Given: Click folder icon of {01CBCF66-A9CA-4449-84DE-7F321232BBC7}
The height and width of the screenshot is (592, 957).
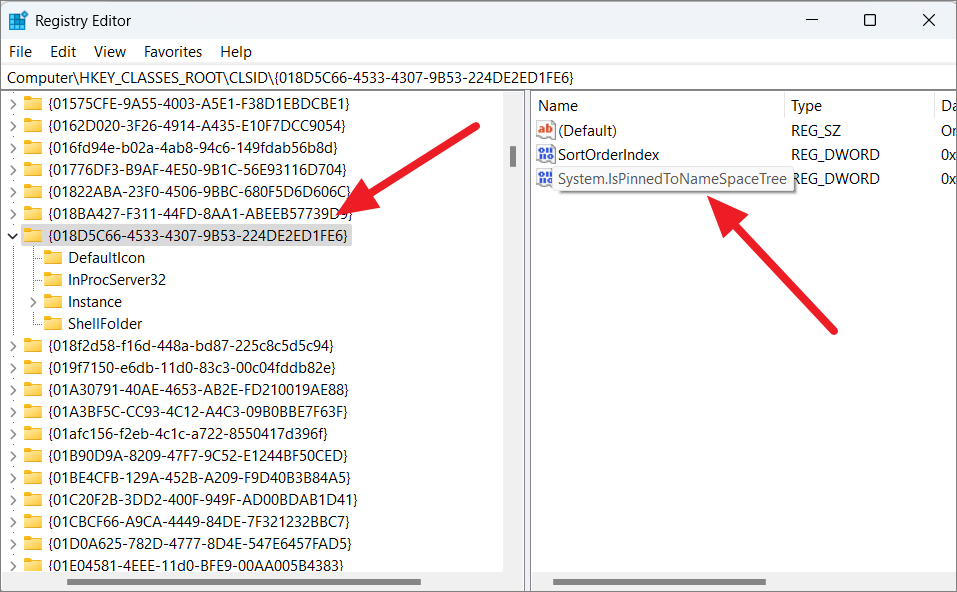Looking at the screenshot, I should point(32,521).
